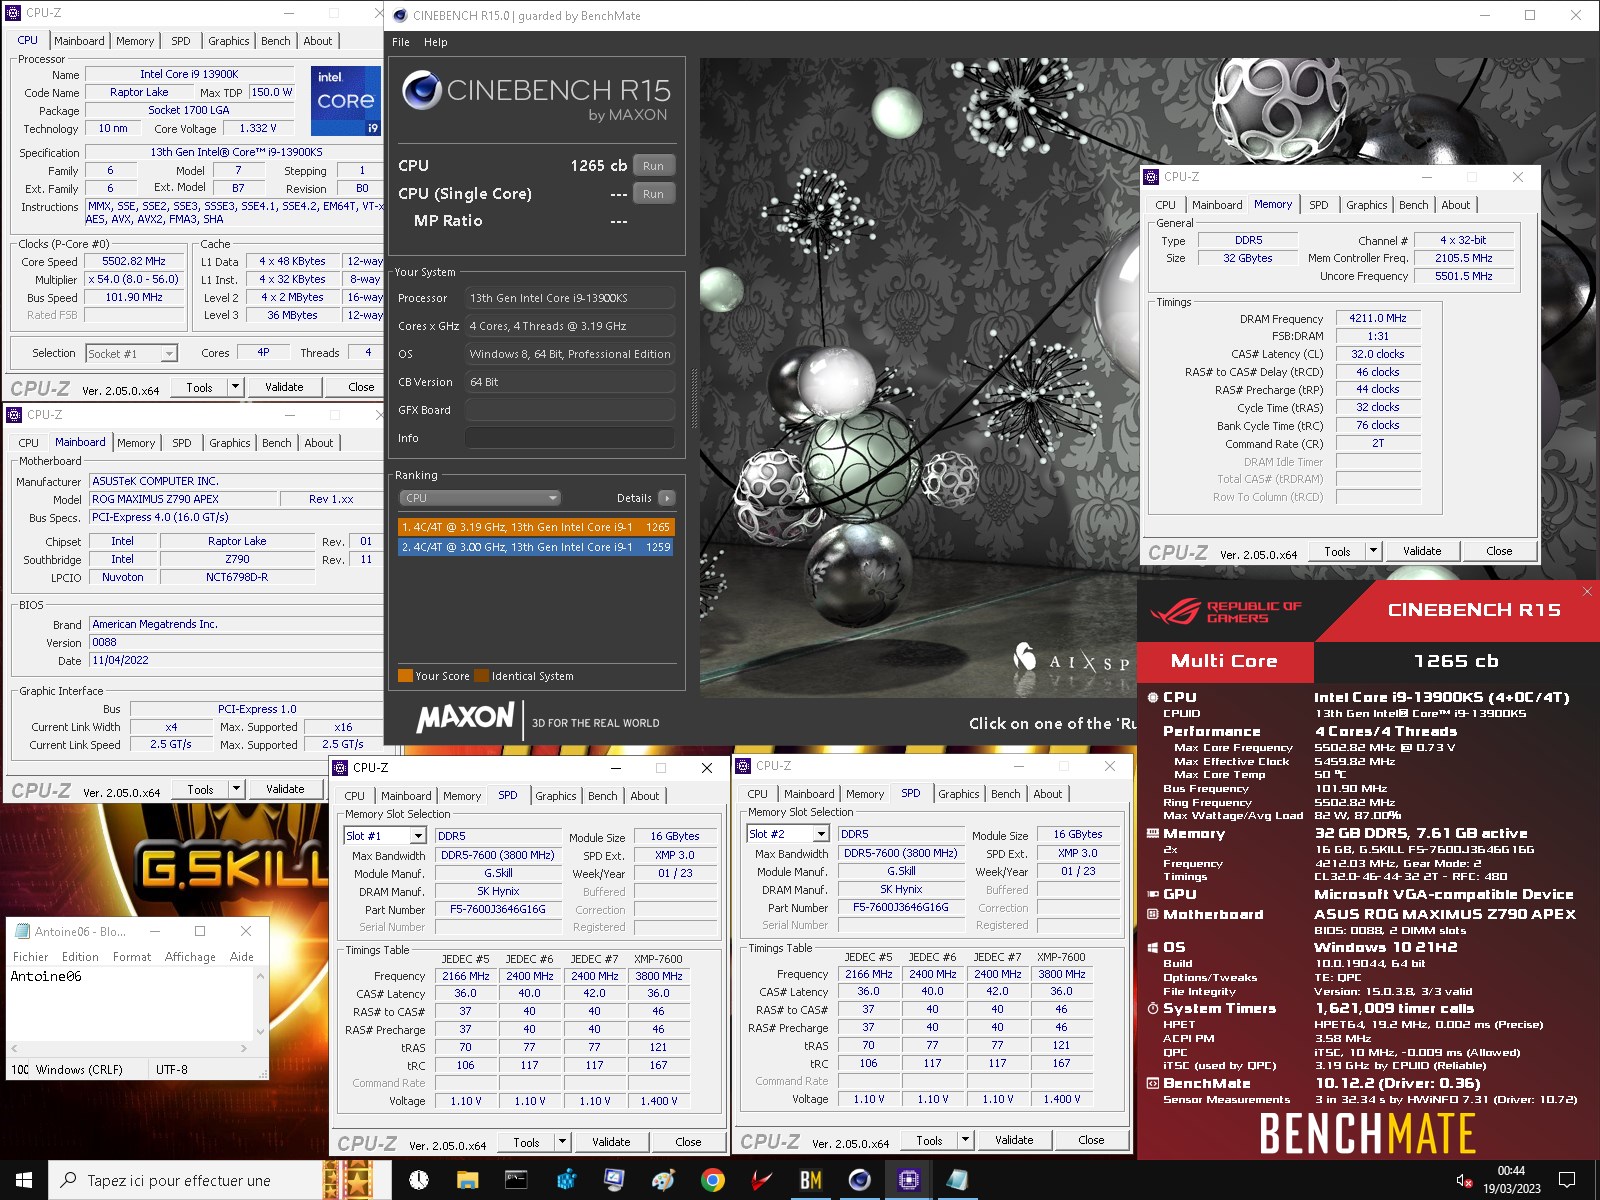
Task: Click Notepad vertical scrollbar down arrow
Action: [261, 1032]
